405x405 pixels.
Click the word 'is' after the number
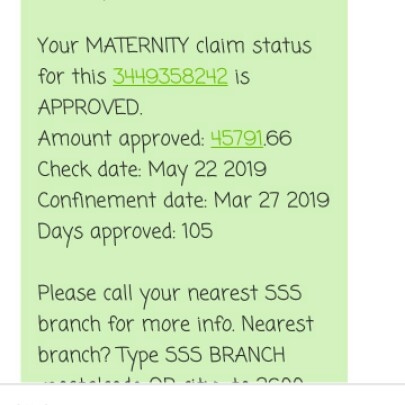(242, 77)
